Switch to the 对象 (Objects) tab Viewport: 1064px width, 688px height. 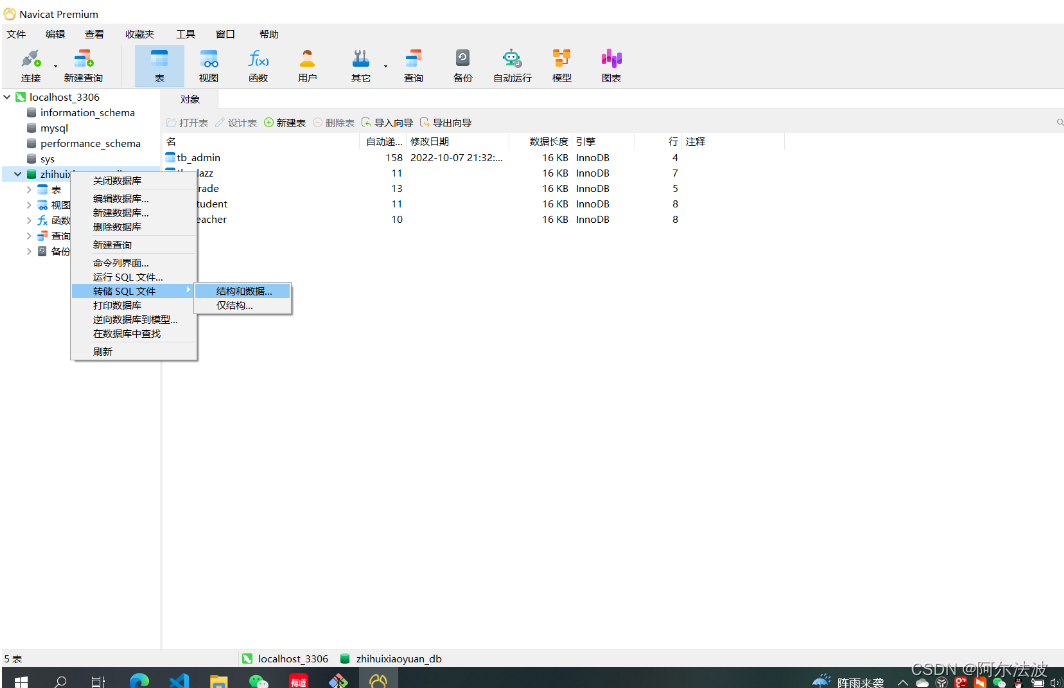coord(190,99)
